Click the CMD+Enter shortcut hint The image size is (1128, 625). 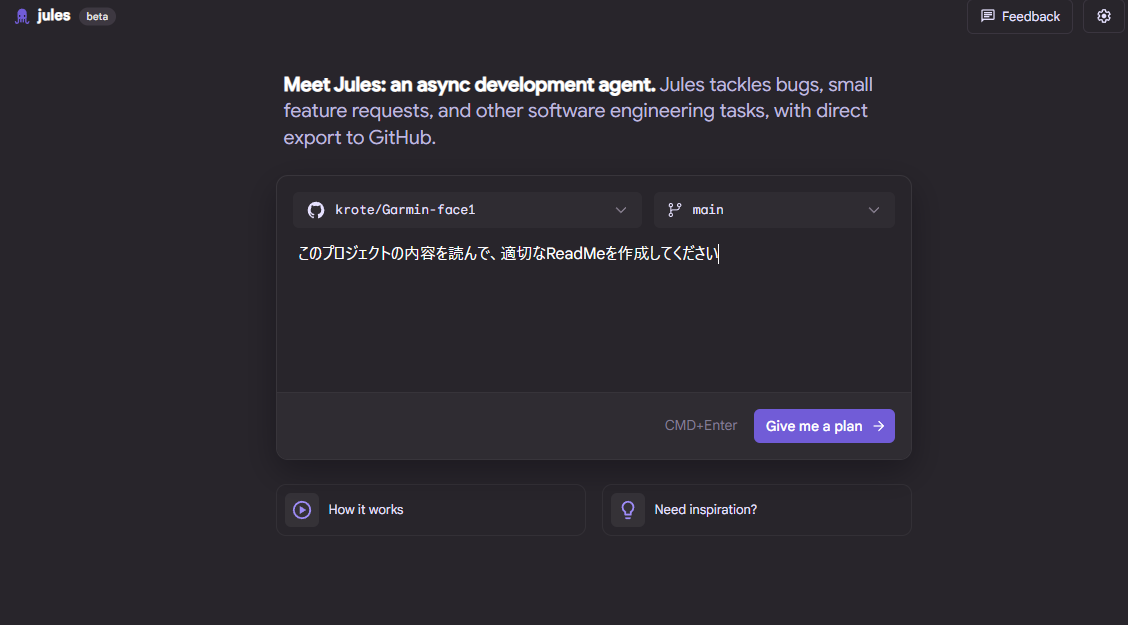click(701, 426)
